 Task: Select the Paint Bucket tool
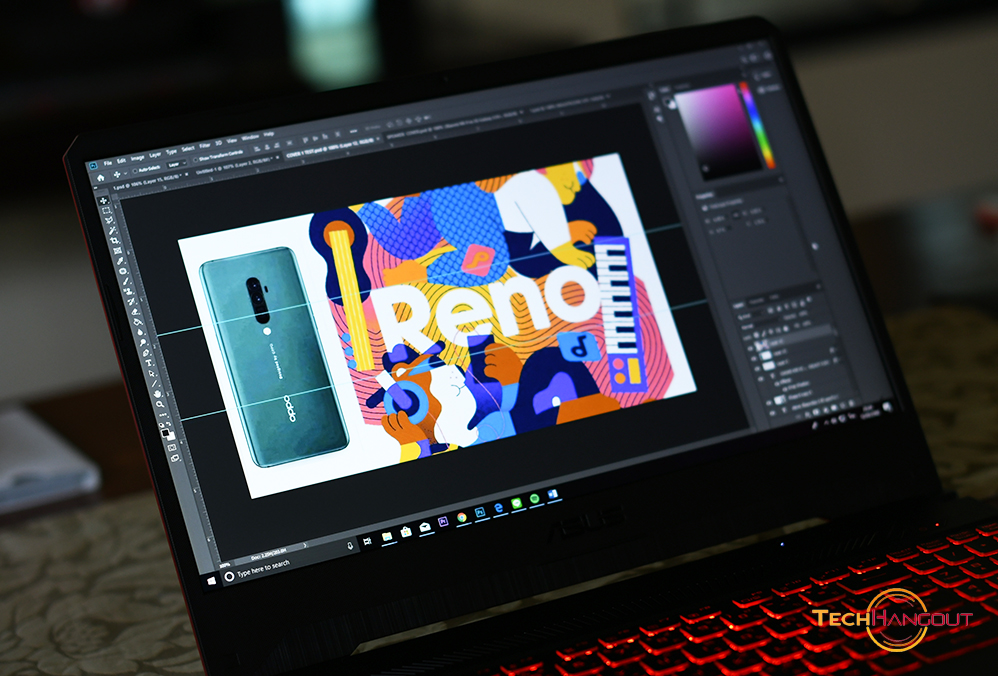(138, 322)
